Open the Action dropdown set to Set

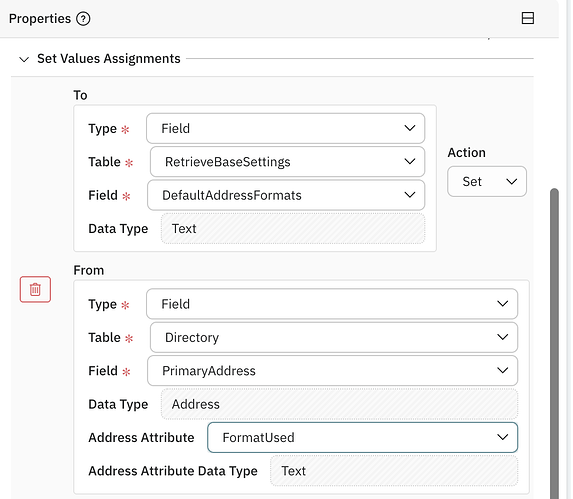pos(487,182)
